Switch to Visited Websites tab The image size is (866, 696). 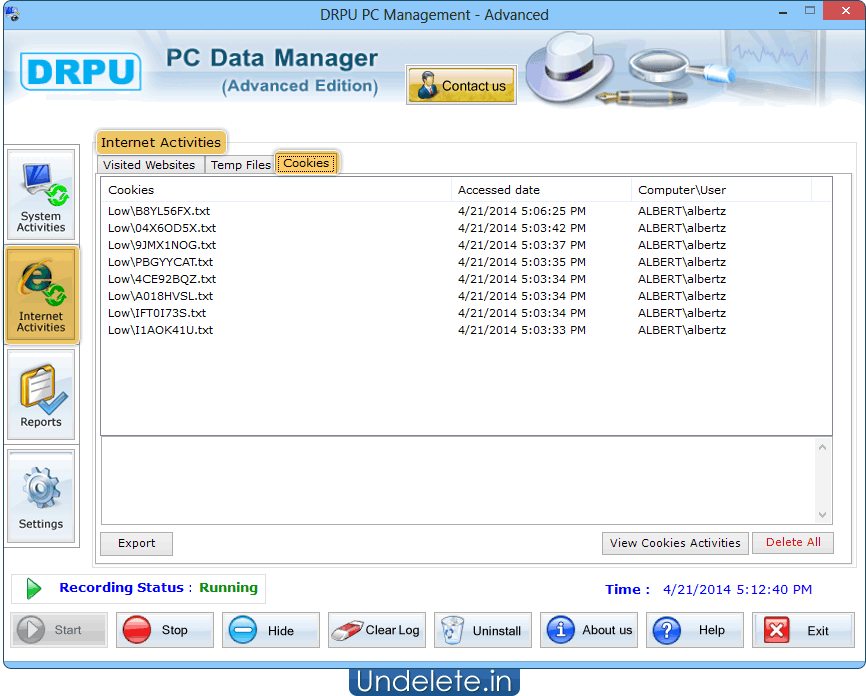(x=149, y=165)
